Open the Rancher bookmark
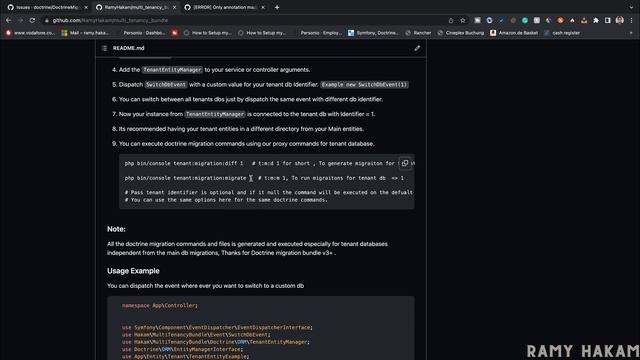640x360 pixels. point(418,33)
